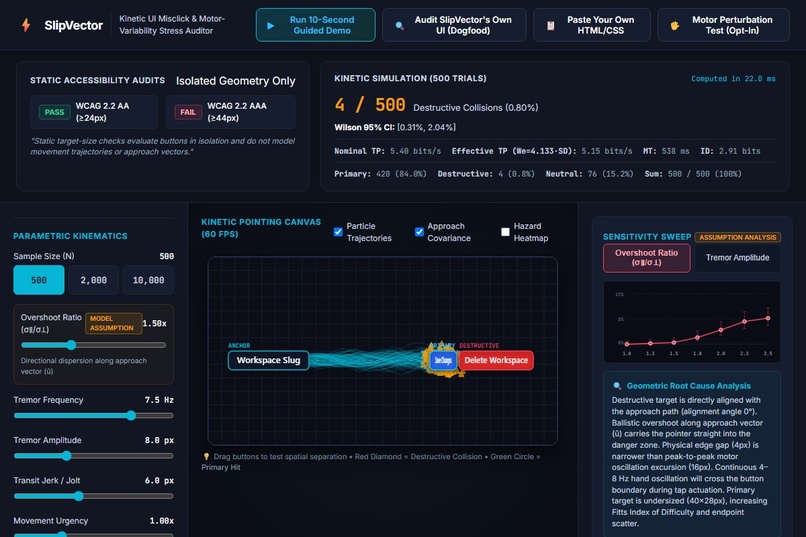The image size is (806, 537).
Task: Click the sensitivity sweep line chart
Action: click(692, 322)
